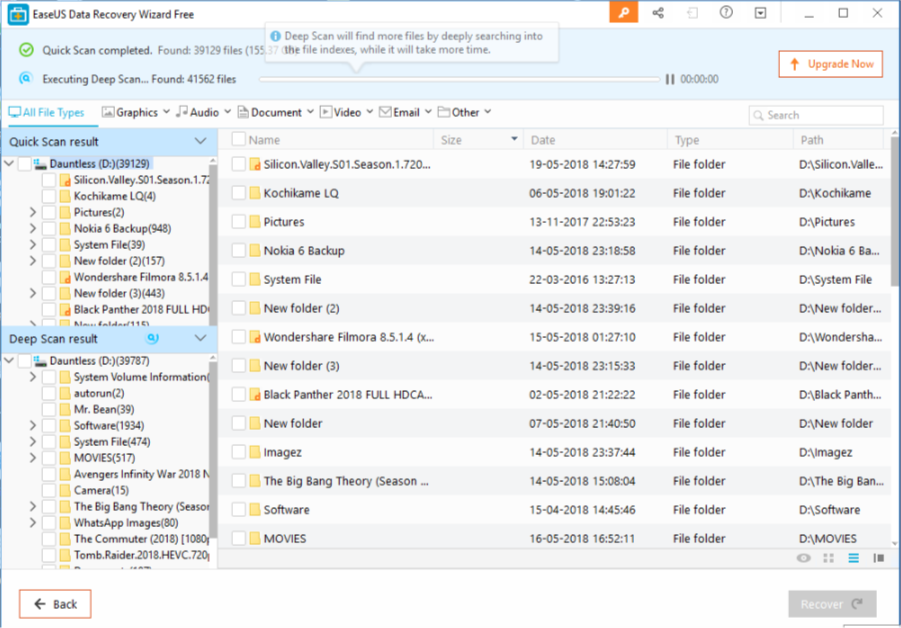The height and width of the screenshot is (628, 901).
Task: Click the Camera(15) folder icon in tree
Action: [x=65, y=491]
